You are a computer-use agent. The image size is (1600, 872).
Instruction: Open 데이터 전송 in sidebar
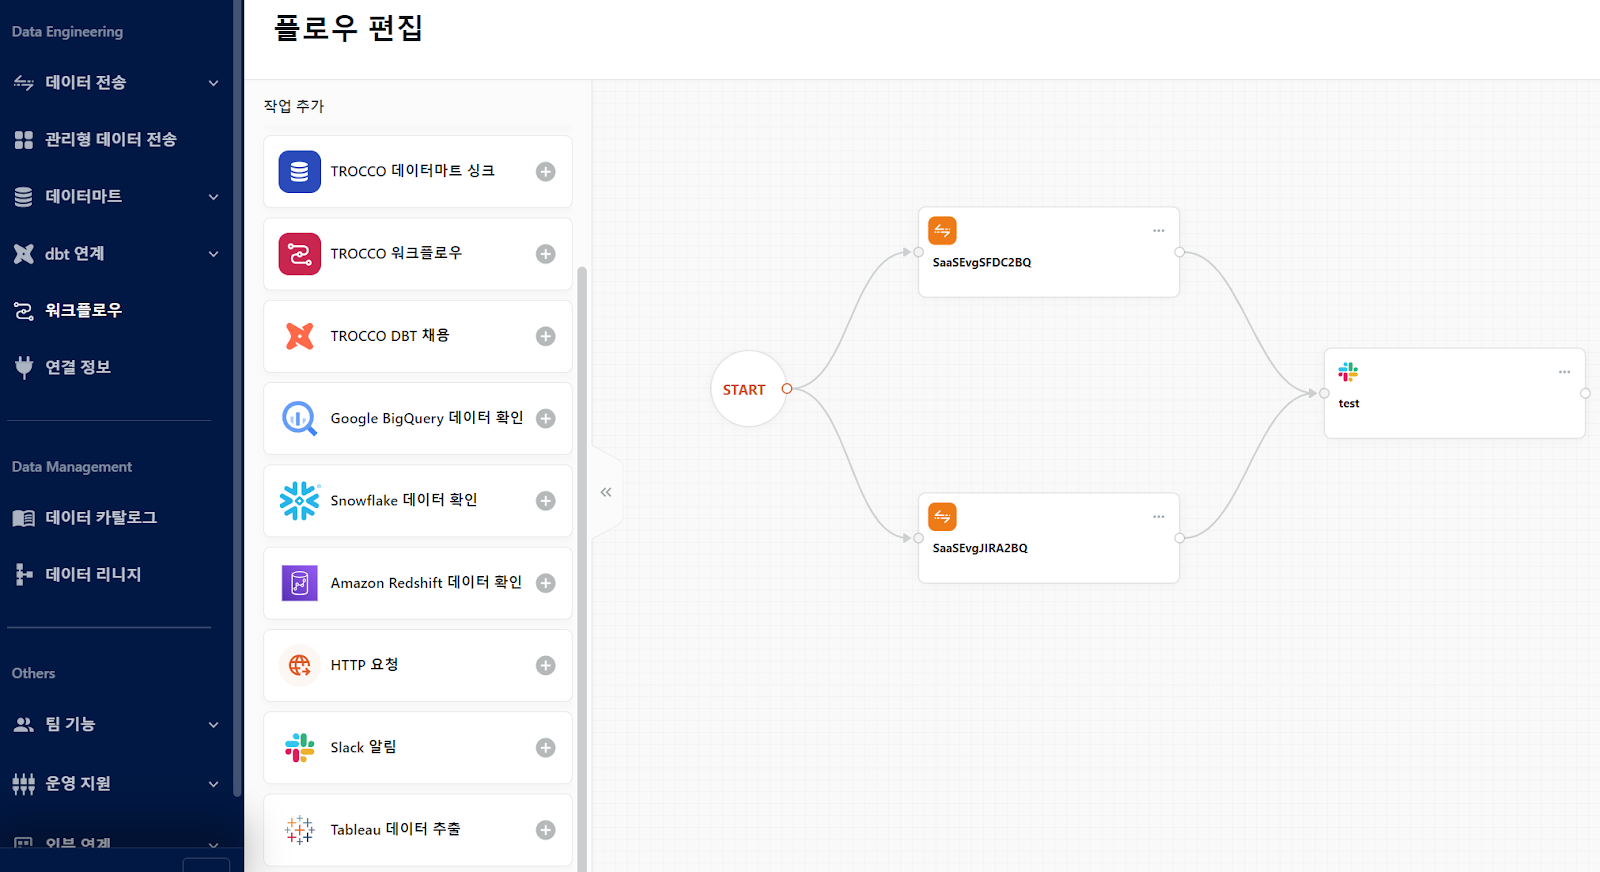point(85,83)
